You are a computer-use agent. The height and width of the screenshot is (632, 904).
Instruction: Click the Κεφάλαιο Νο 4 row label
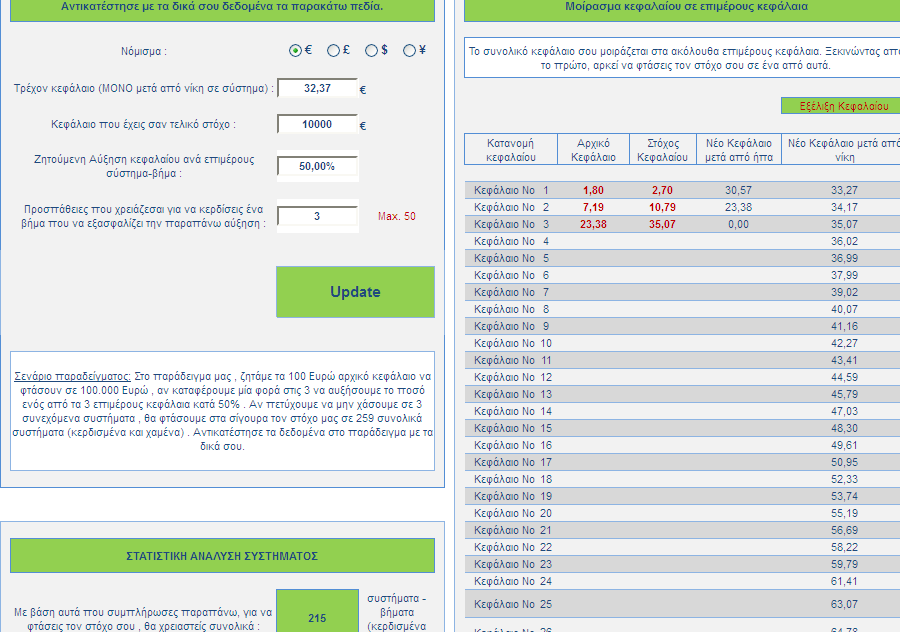(x=511, y=241)
